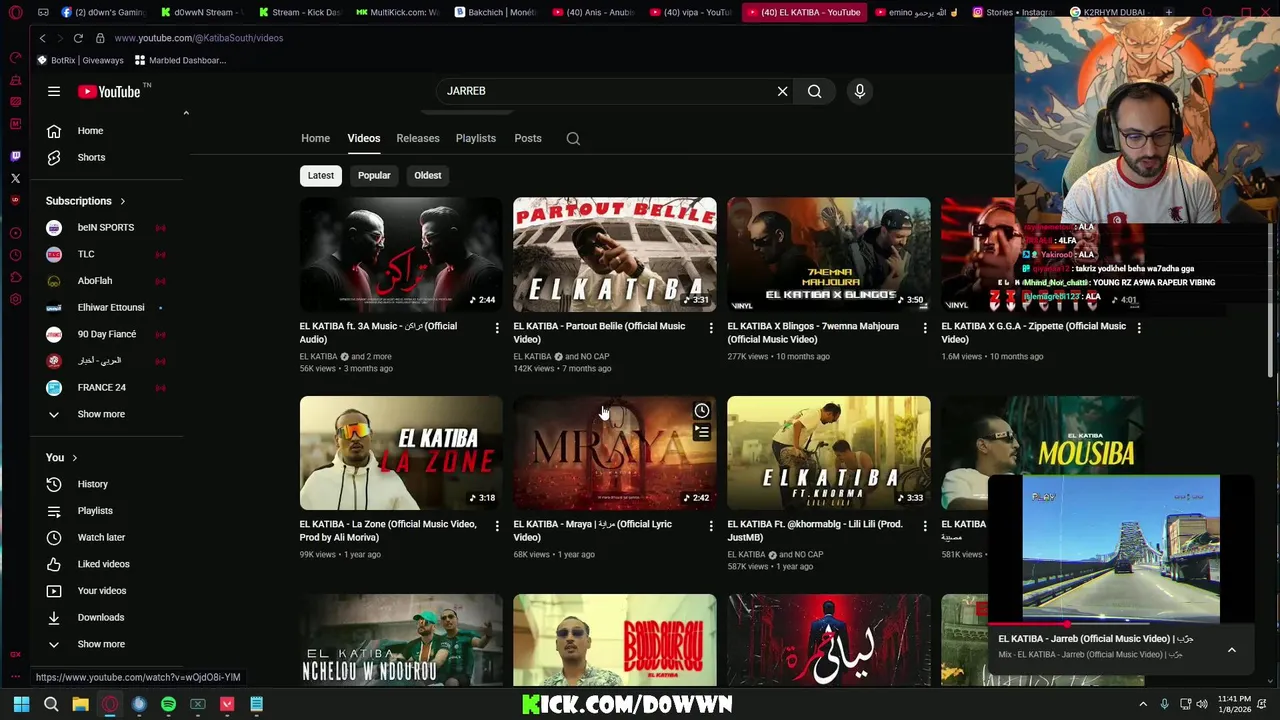Viewport: 1280px width, 720px height.
Task: Click the taskbar volume icon
Action: pos(1202,704)
